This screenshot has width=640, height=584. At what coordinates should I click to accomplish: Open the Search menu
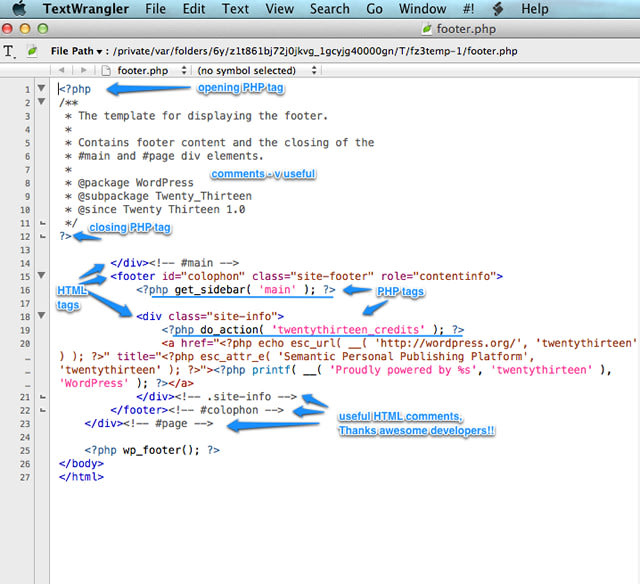click(329, 9)
